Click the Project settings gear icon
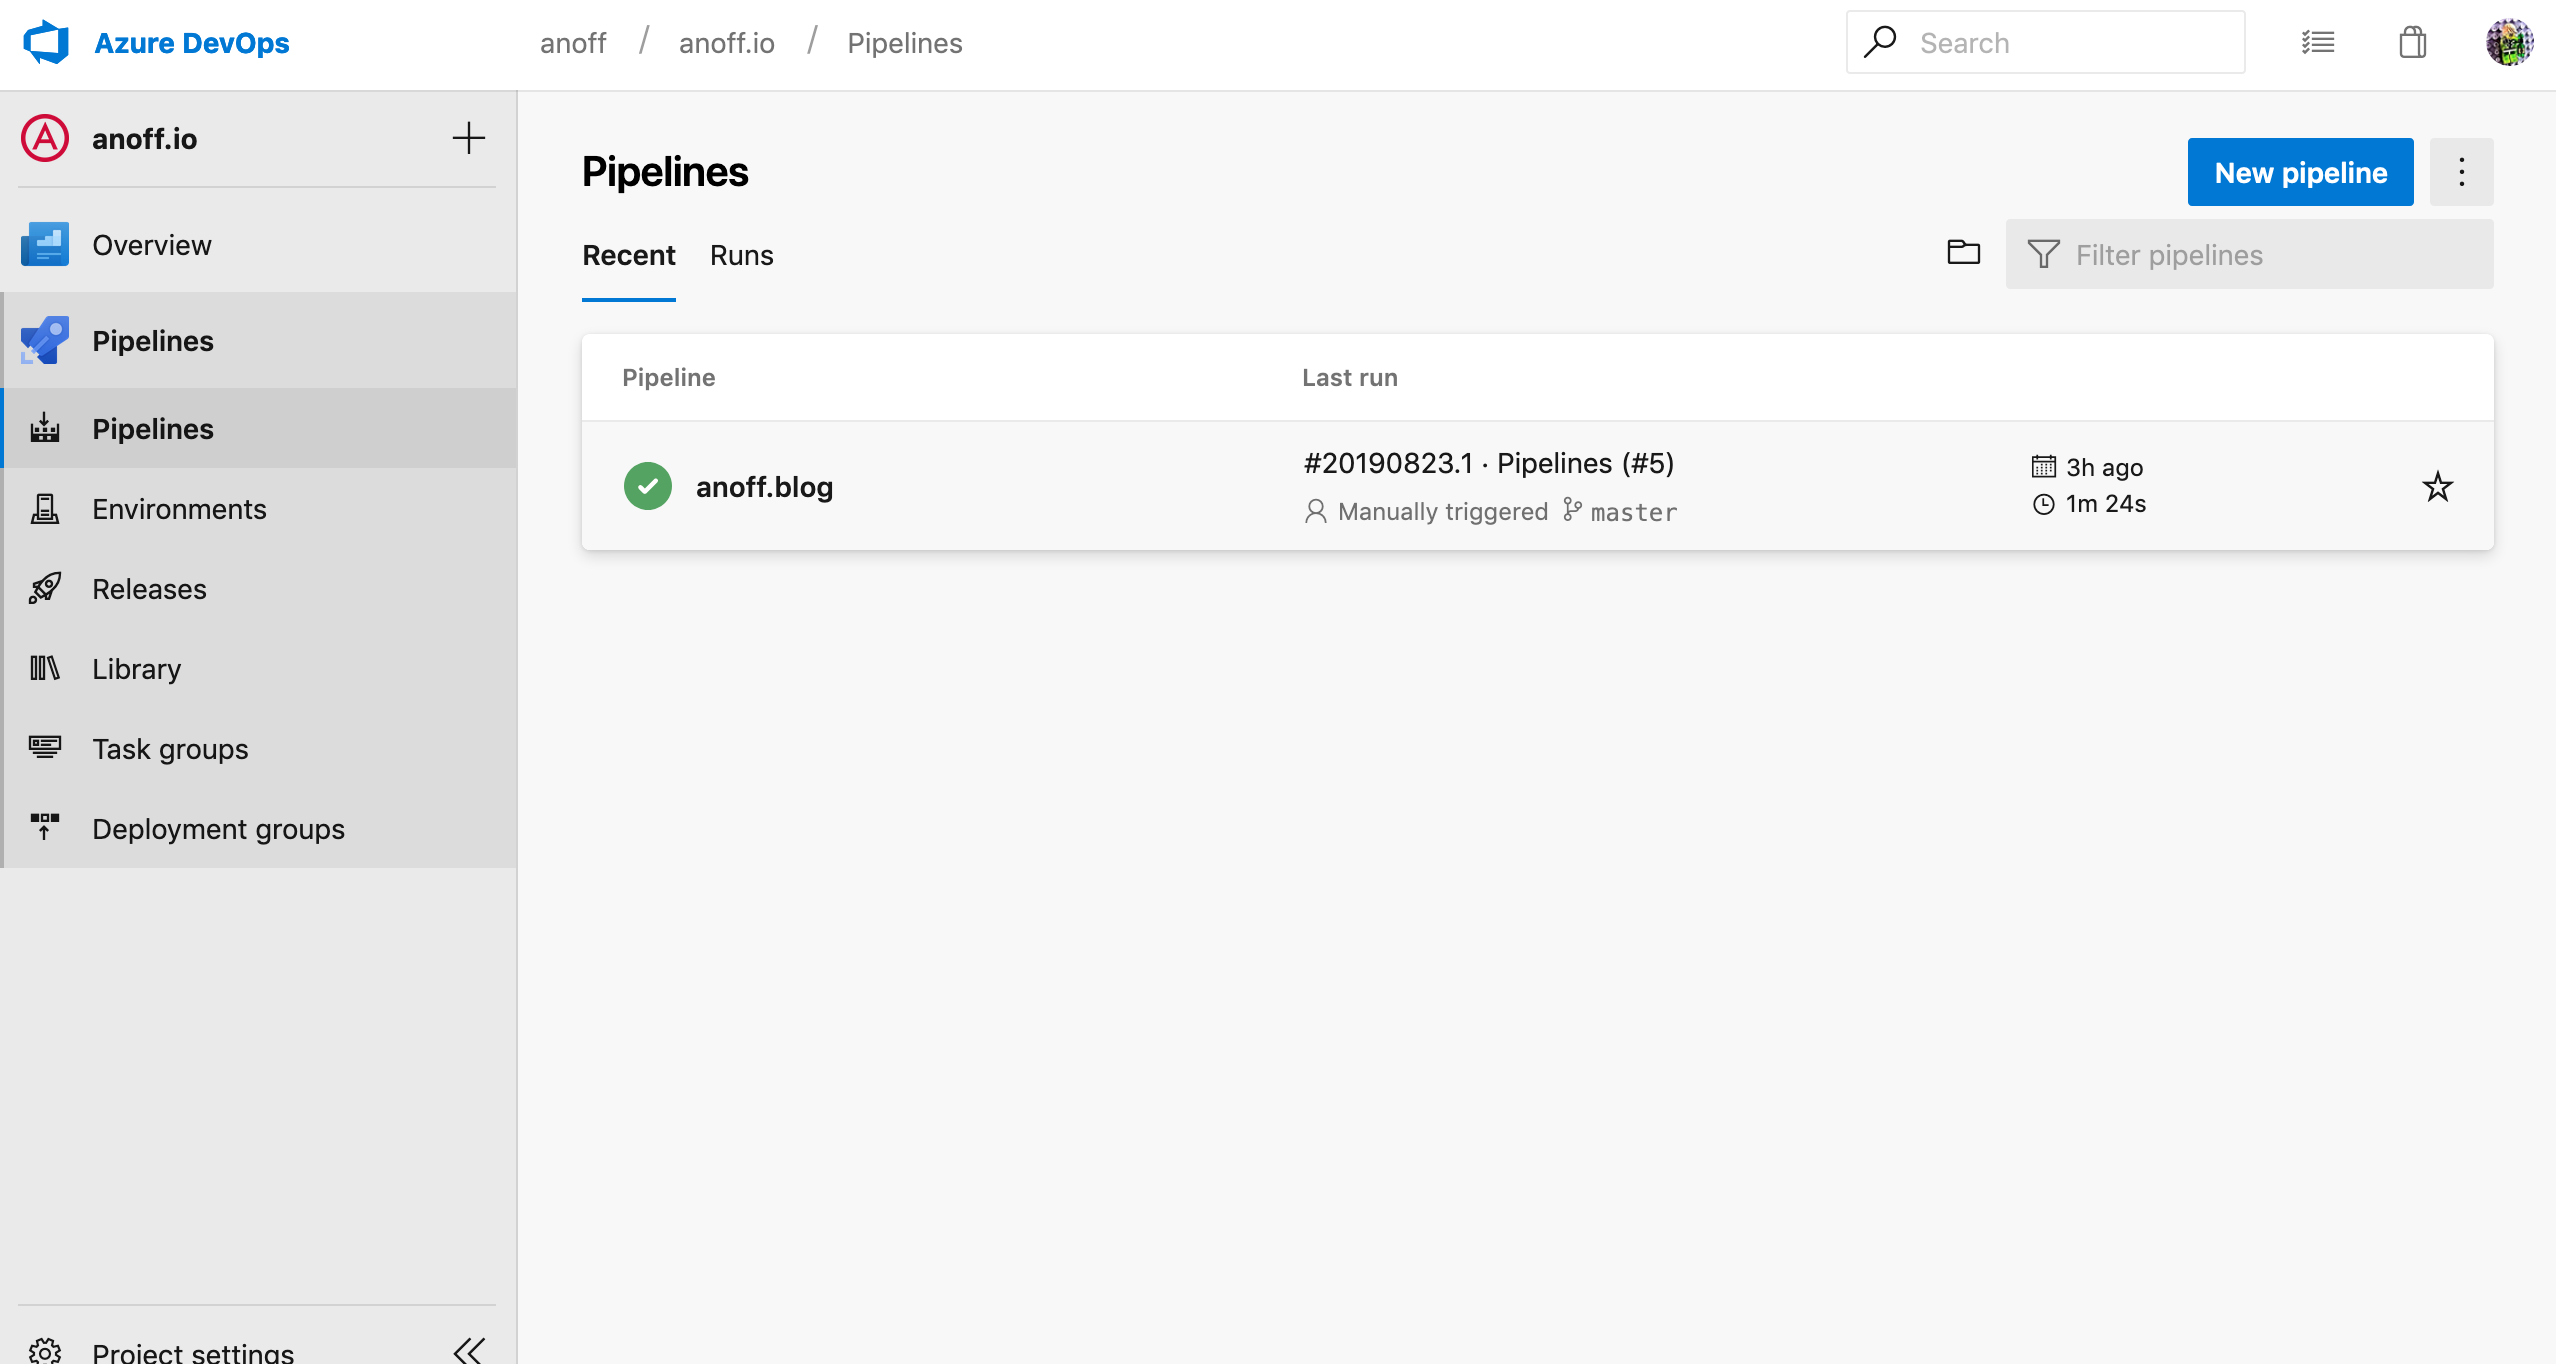 [45, 1352]
